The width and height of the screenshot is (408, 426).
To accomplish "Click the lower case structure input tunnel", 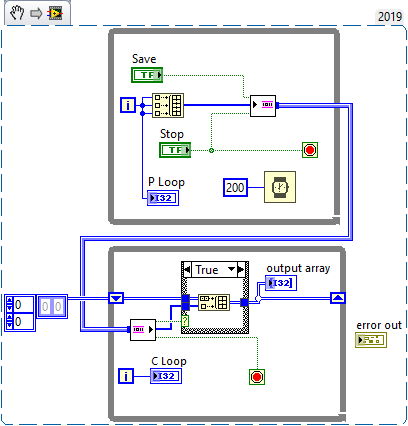I will [x=185, y=306].
